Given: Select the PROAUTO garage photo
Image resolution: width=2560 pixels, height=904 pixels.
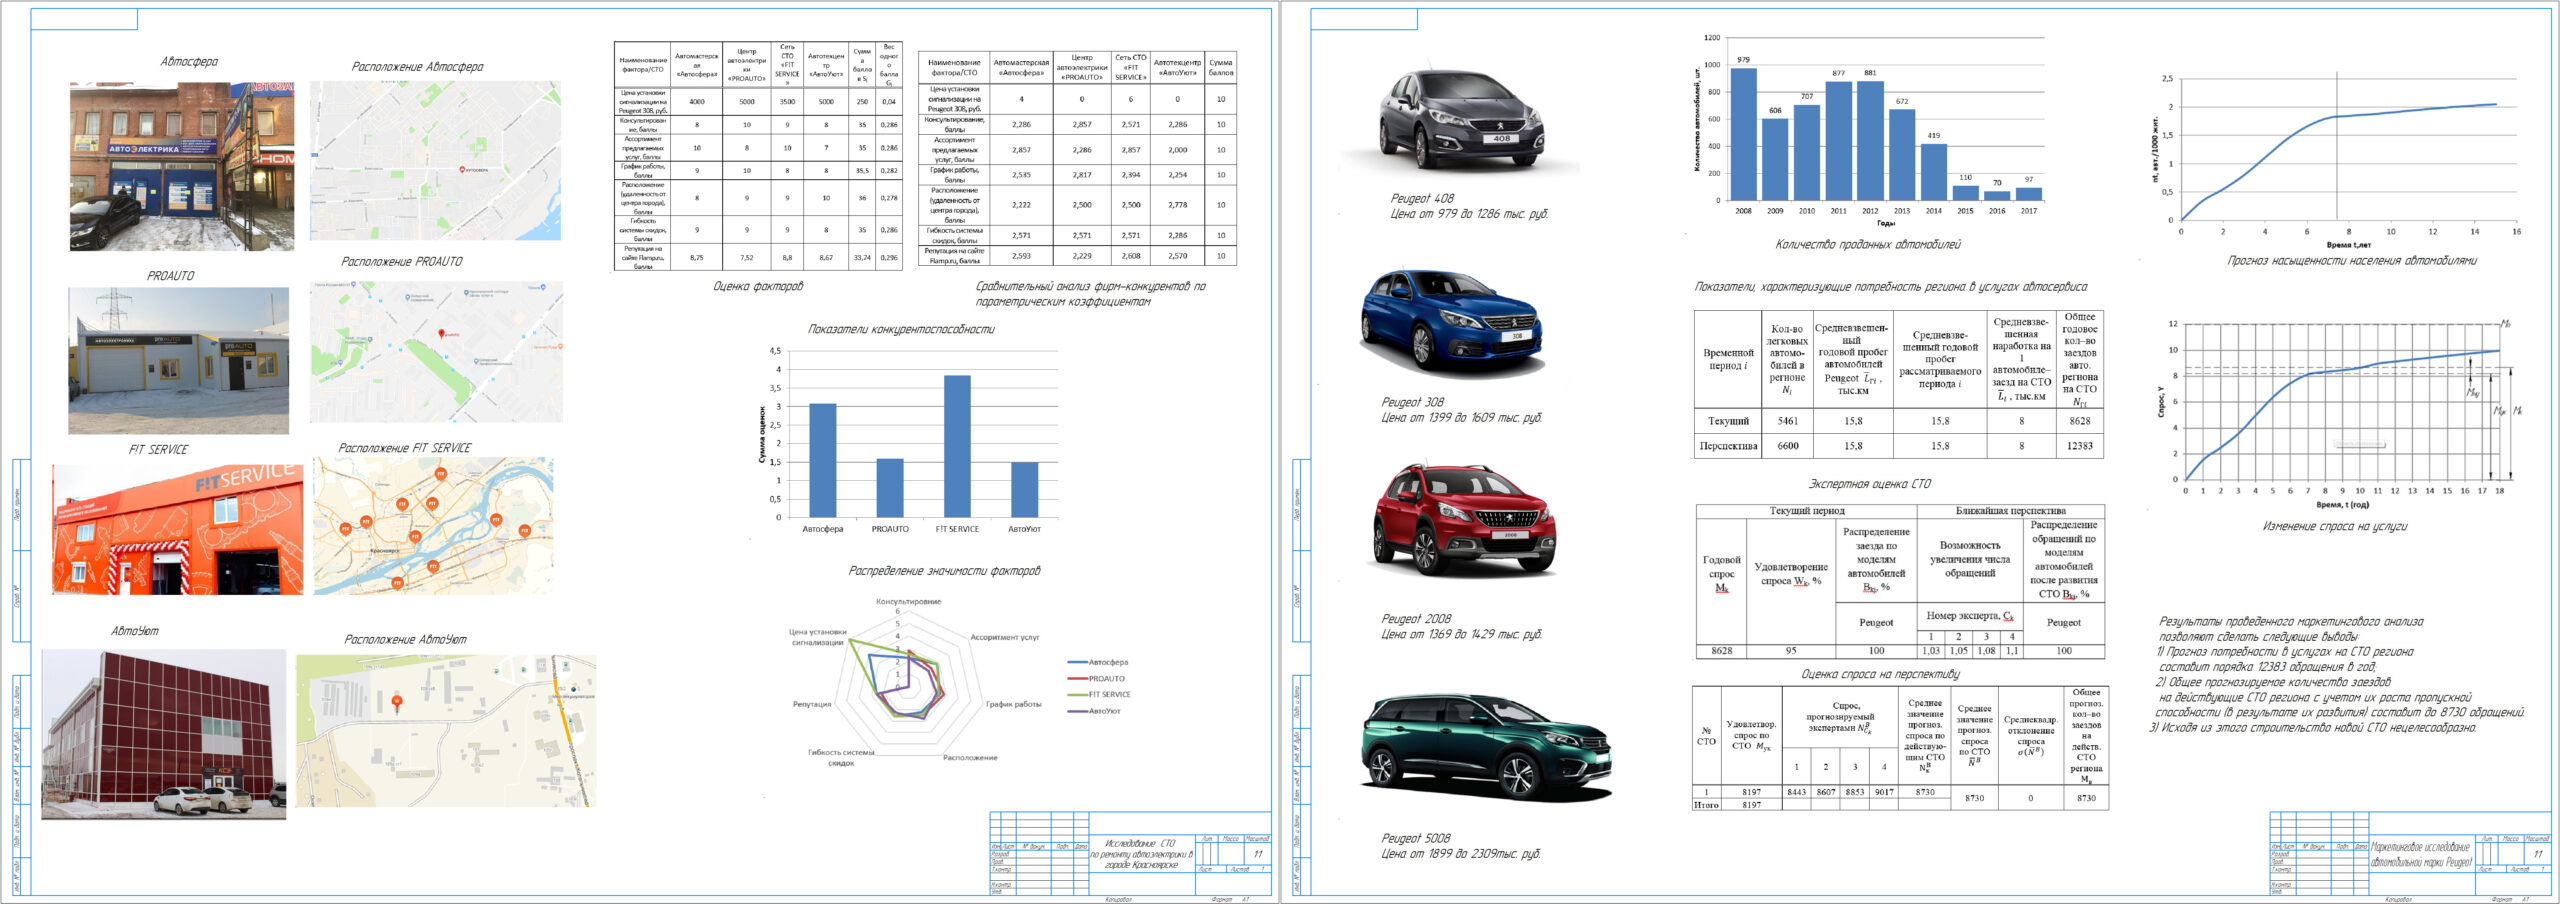Looking at the screenshot, I should click(178, 361).
